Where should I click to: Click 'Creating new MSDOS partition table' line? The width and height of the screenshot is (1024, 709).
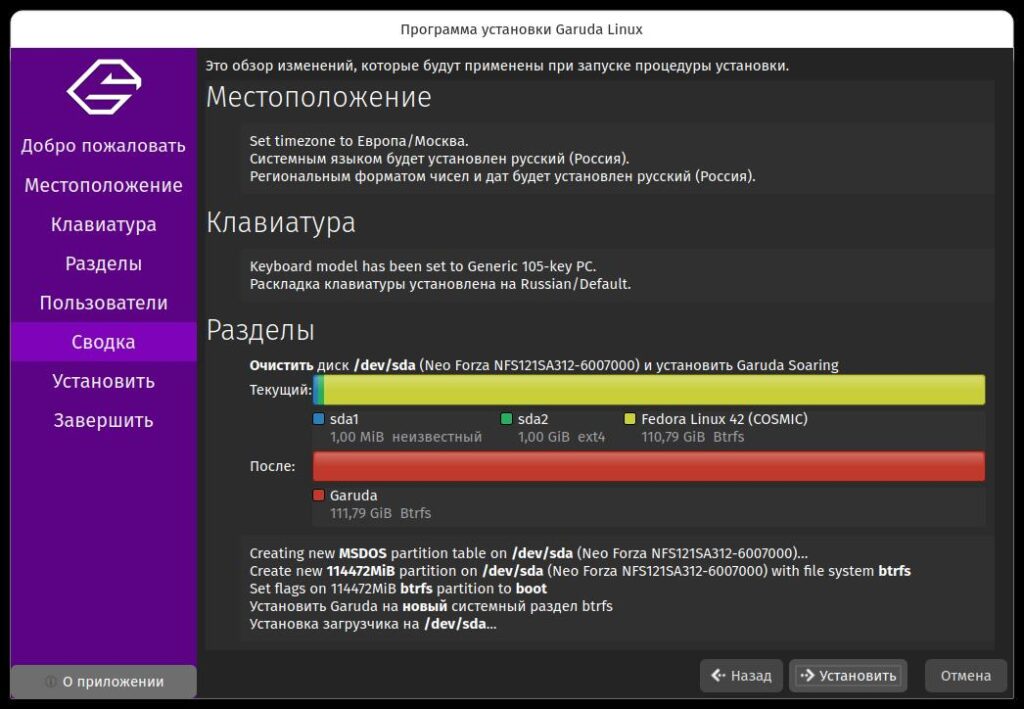tap(528, 554)
